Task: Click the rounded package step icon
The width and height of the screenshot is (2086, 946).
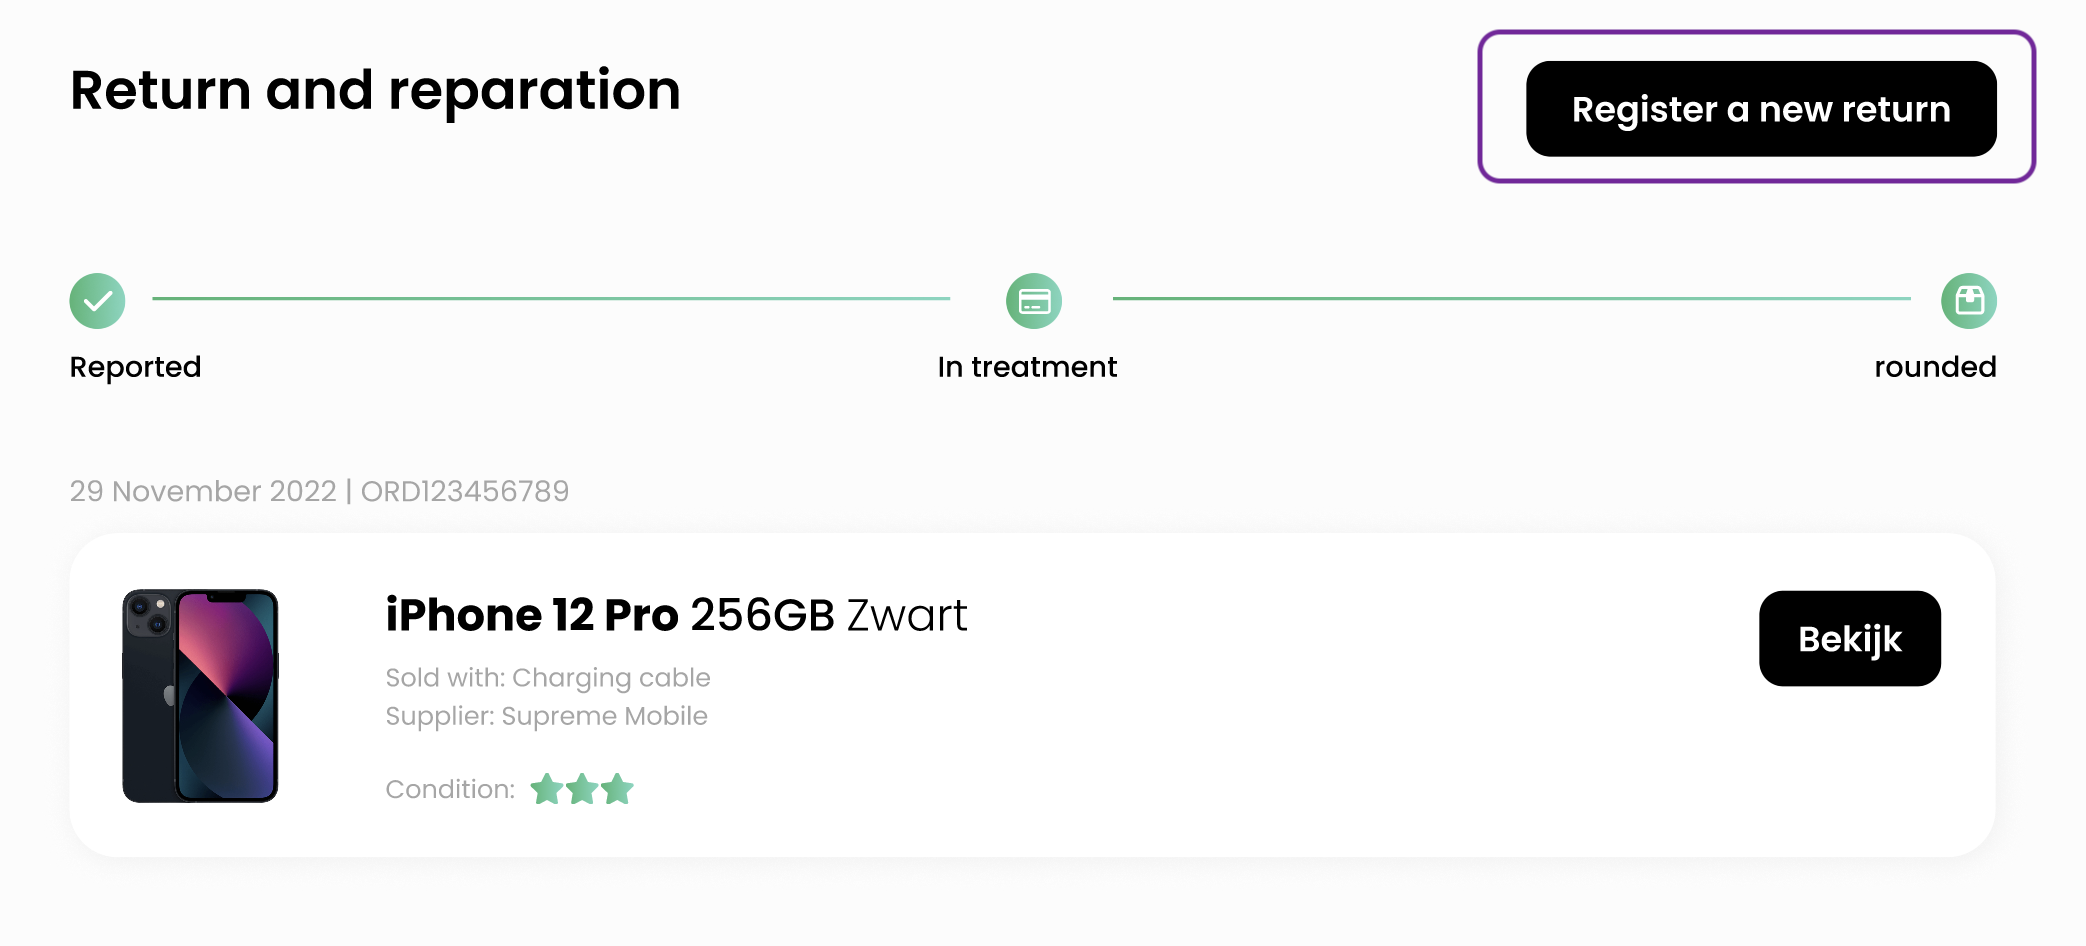Action: pos(1968,301)
